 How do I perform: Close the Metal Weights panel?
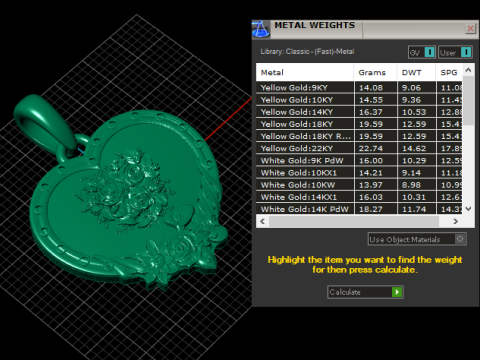pos(470,29)
